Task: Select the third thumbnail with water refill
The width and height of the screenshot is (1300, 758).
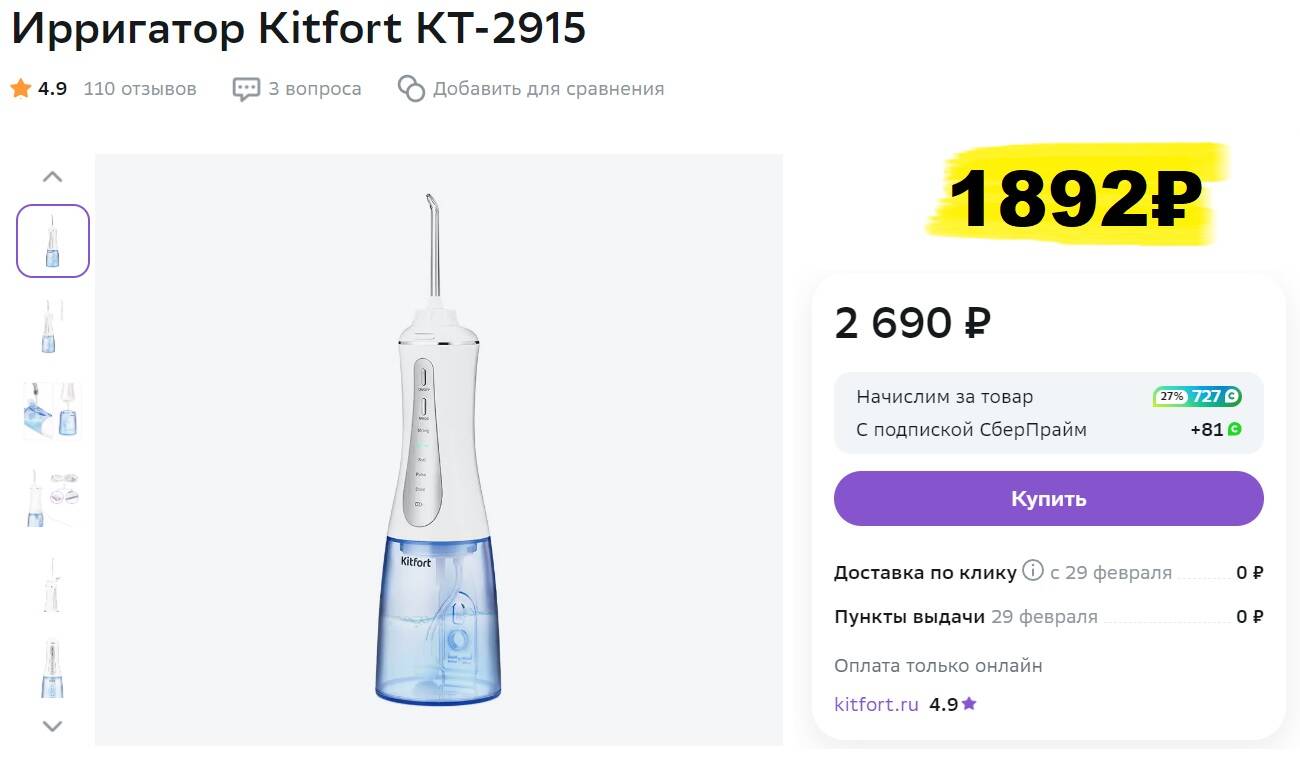Action: tap(52, 410)
